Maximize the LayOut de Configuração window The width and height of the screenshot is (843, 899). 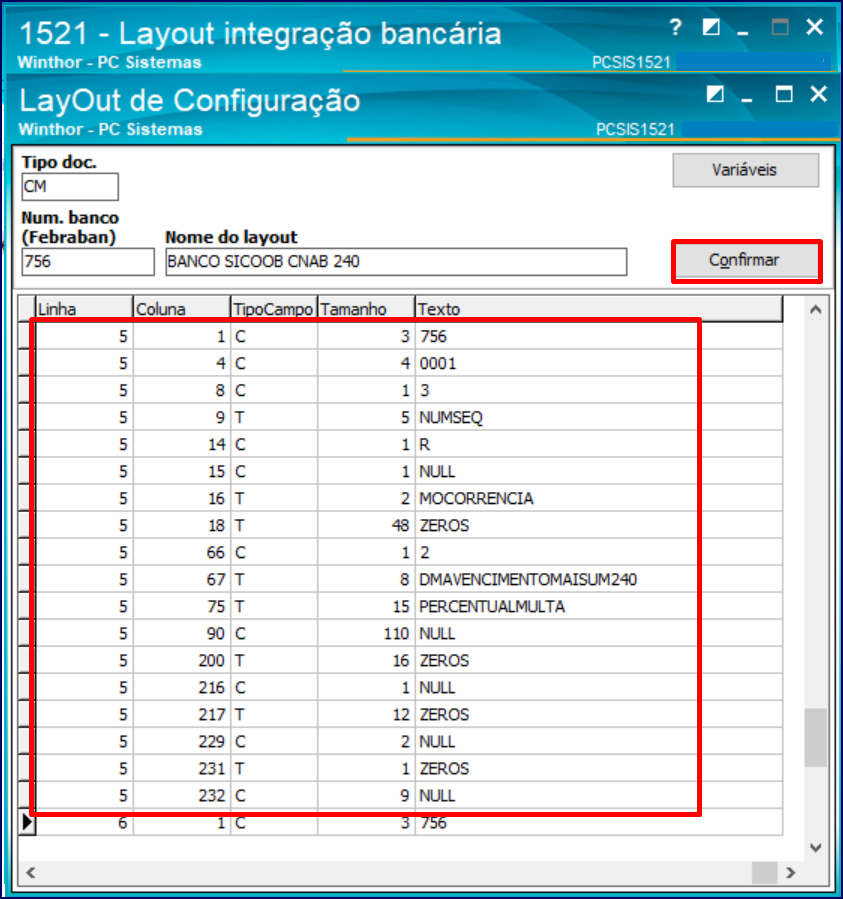(x=784, y=94)
